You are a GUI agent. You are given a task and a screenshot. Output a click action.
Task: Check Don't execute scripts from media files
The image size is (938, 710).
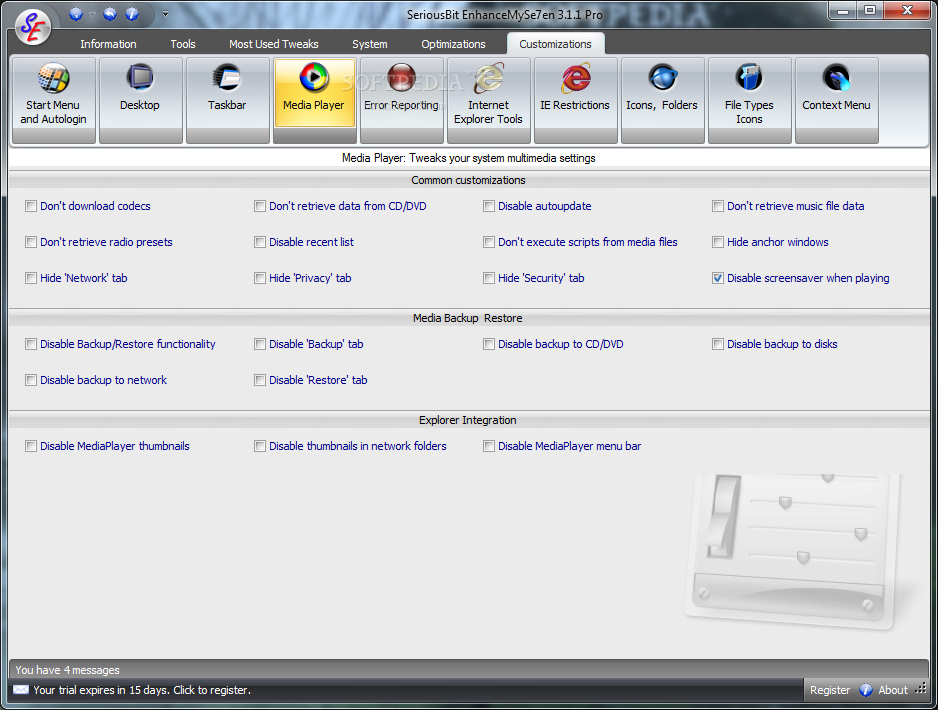point(489,242)
